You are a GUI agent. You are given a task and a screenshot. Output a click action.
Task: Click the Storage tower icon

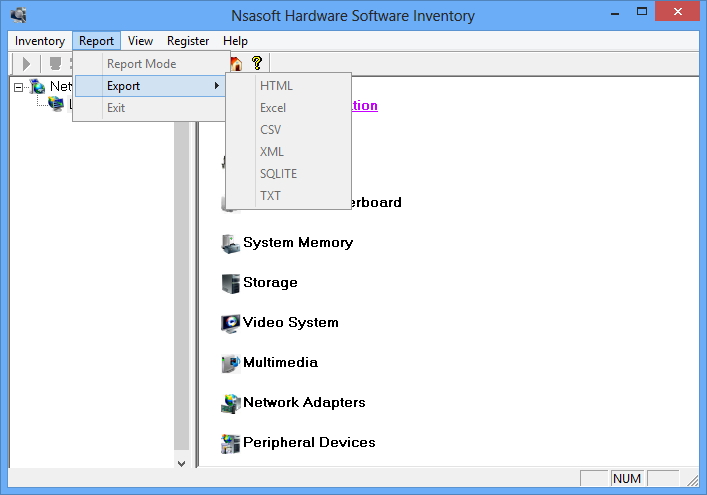(230, 284)
